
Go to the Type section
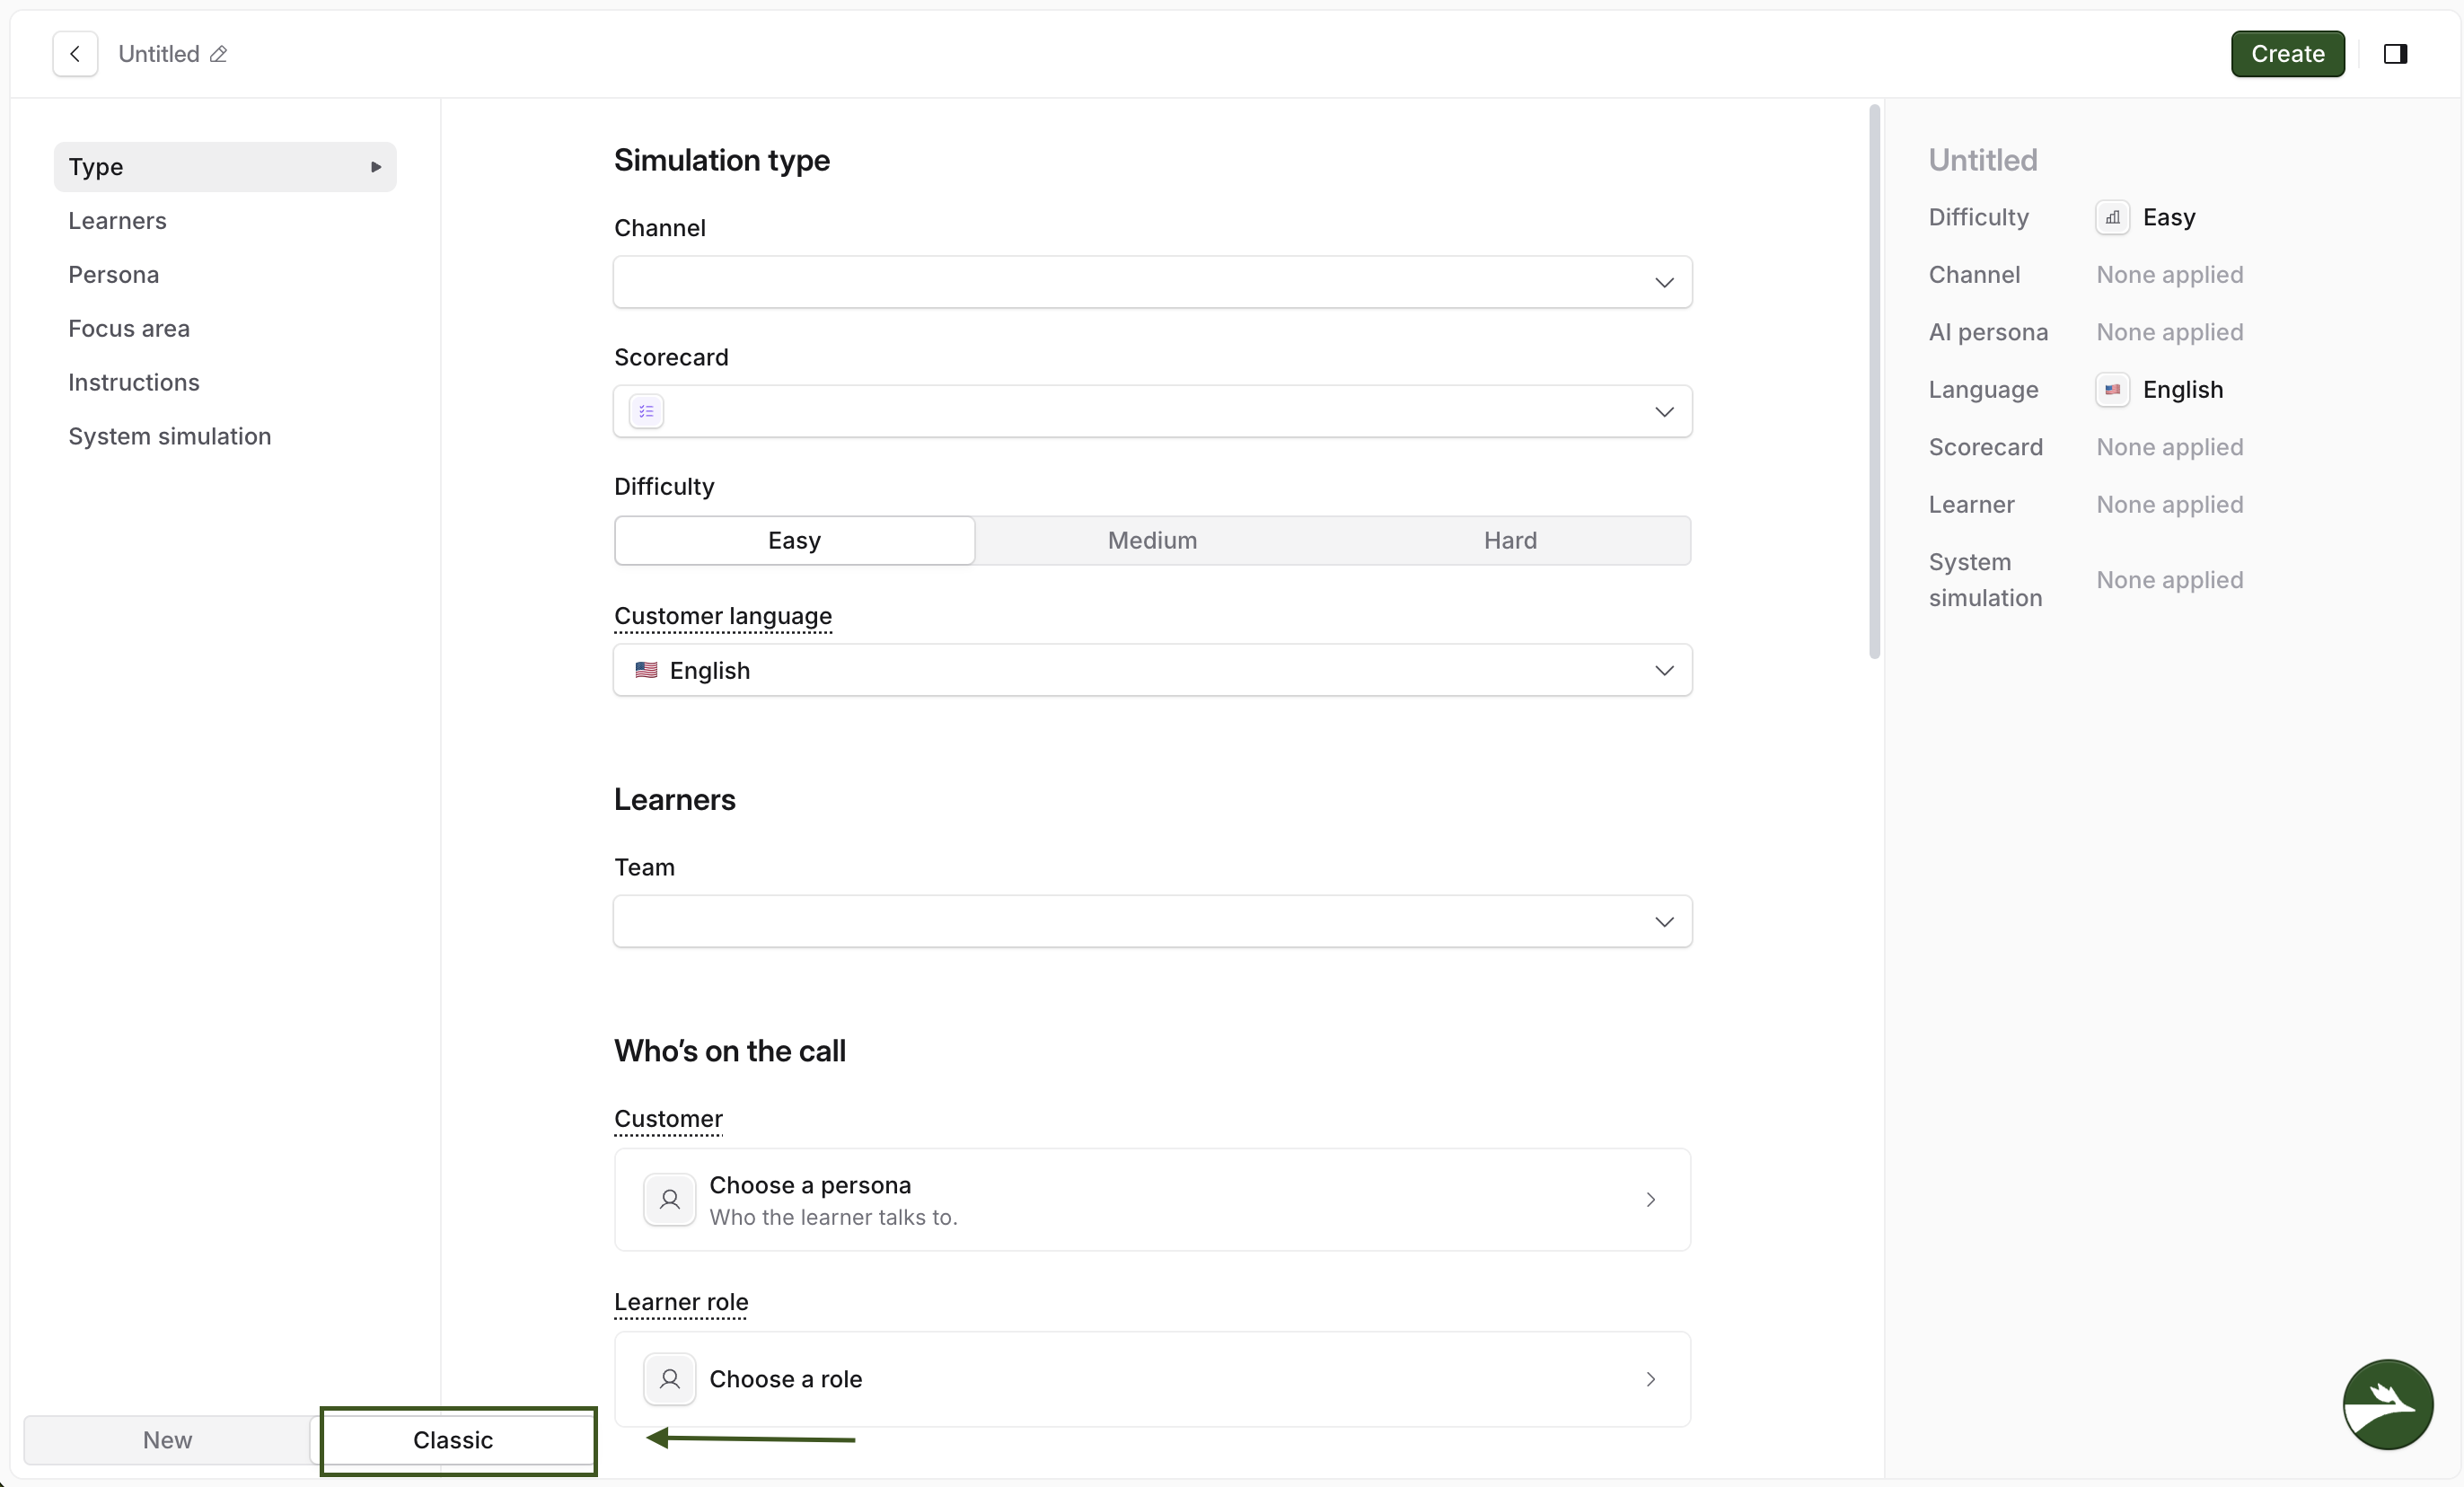pyautogui.click(x=225, y=167)
